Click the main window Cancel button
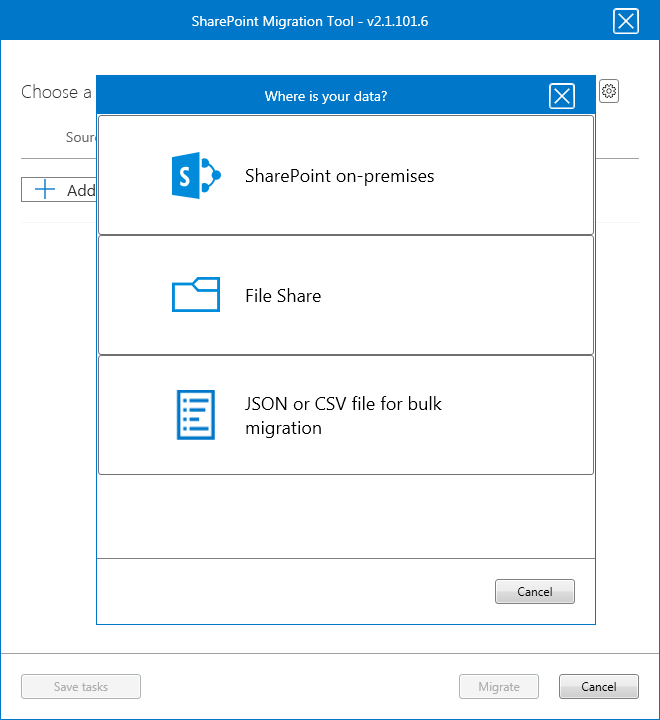 pyautogui.click(x=599, y=687)
